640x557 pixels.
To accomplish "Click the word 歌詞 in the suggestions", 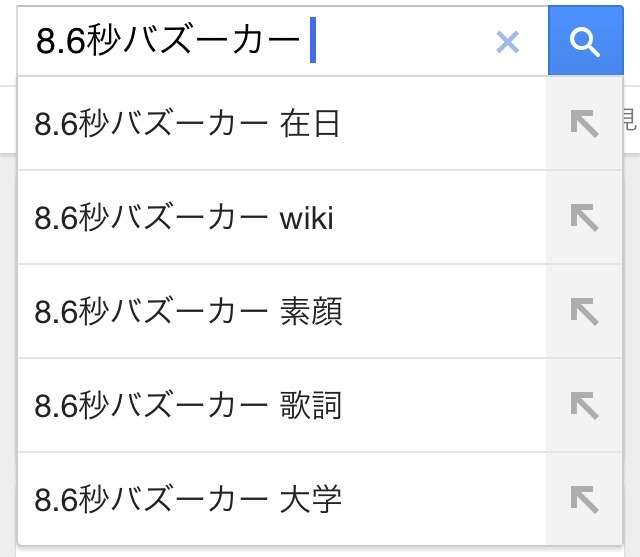I will point(311,406).
